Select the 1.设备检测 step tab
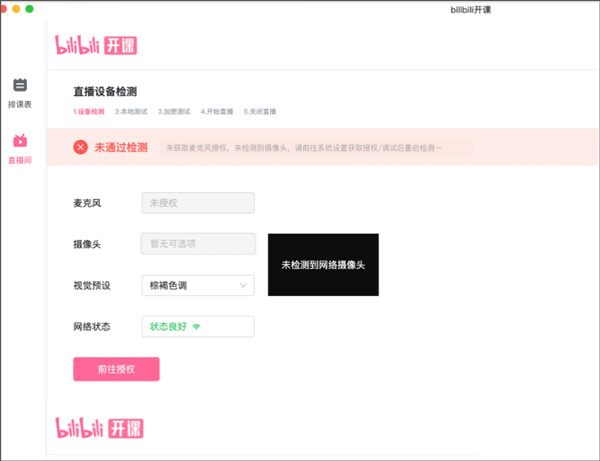The image size is (600, 461). coord(88,112)
